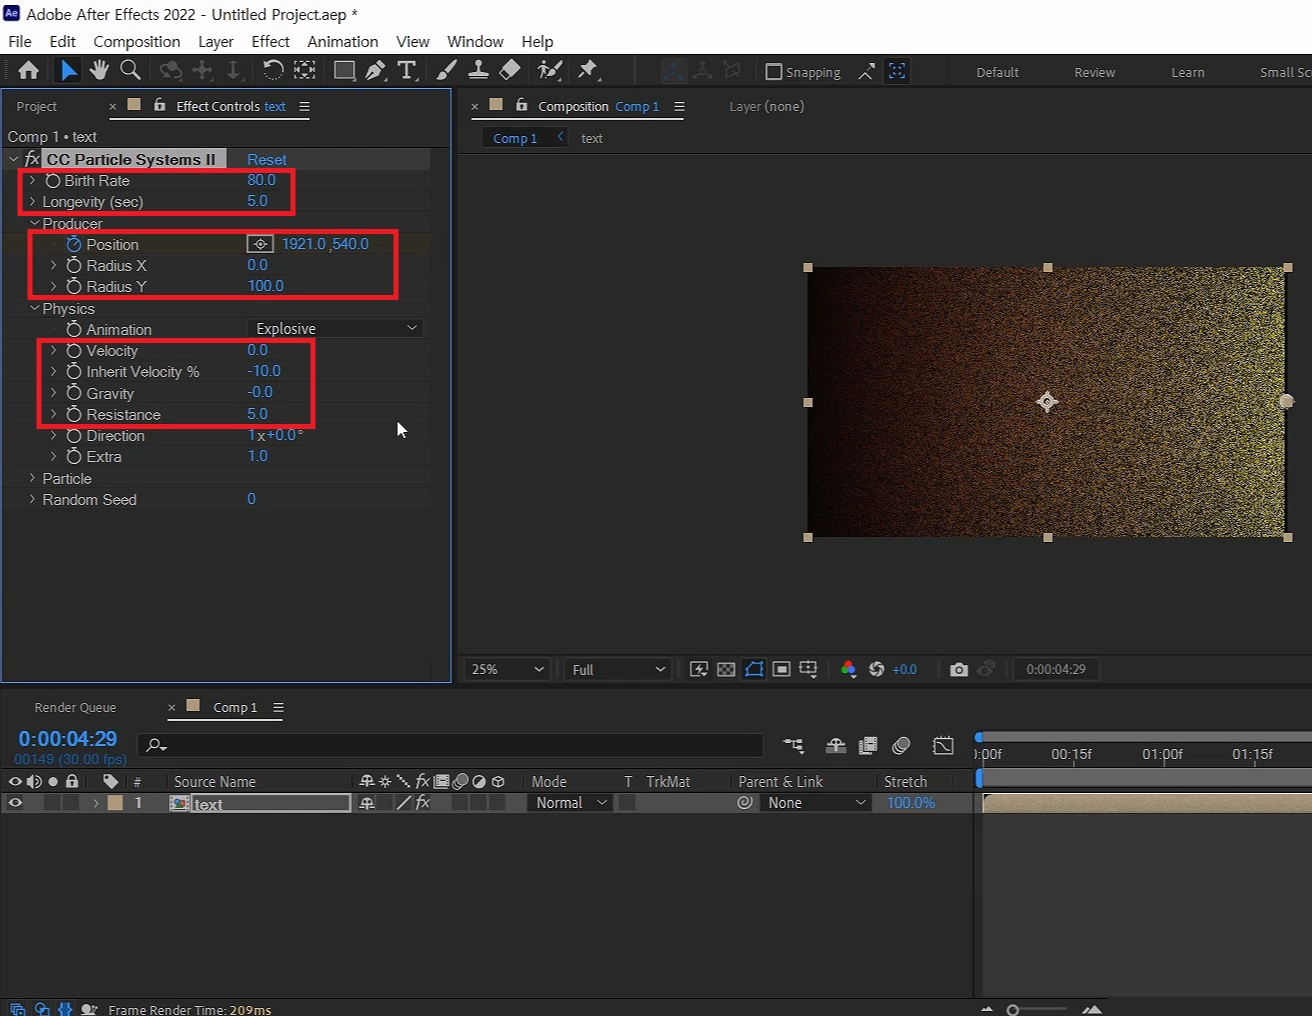Open the Composition Mini-Flowchart icon
The width and height of the screenshot is (1312, 1016).
coord(793,745)
